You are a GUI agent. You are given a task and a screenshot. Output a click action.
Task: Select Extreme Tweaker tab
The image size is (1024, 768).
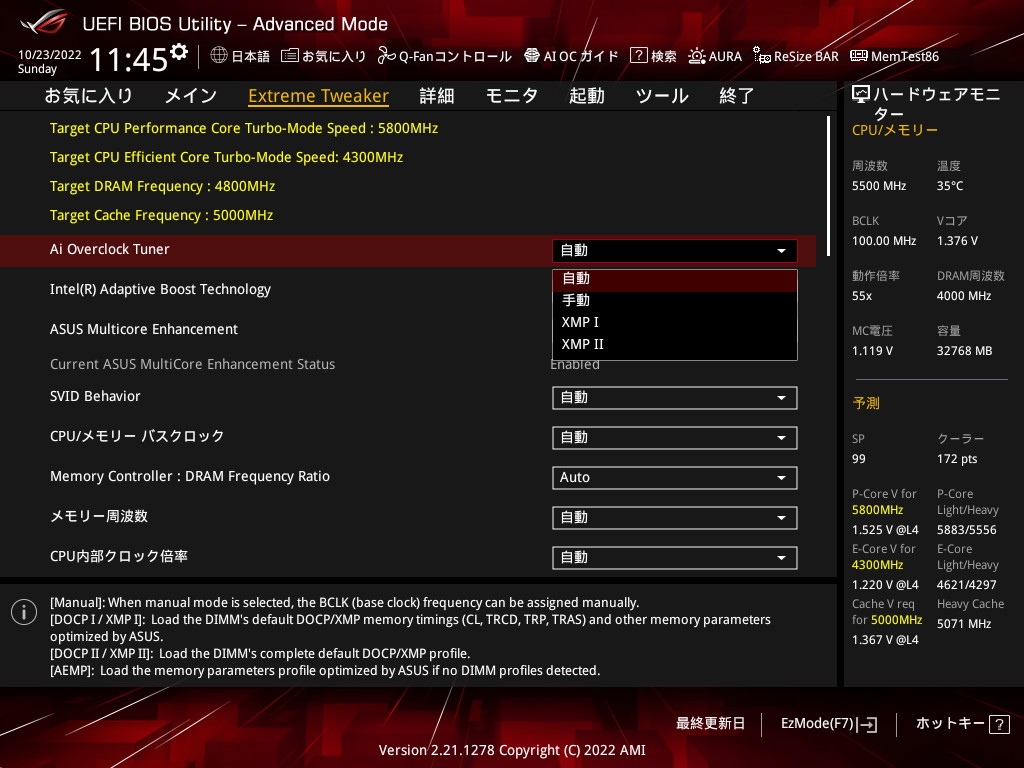(x=319, y=96)
